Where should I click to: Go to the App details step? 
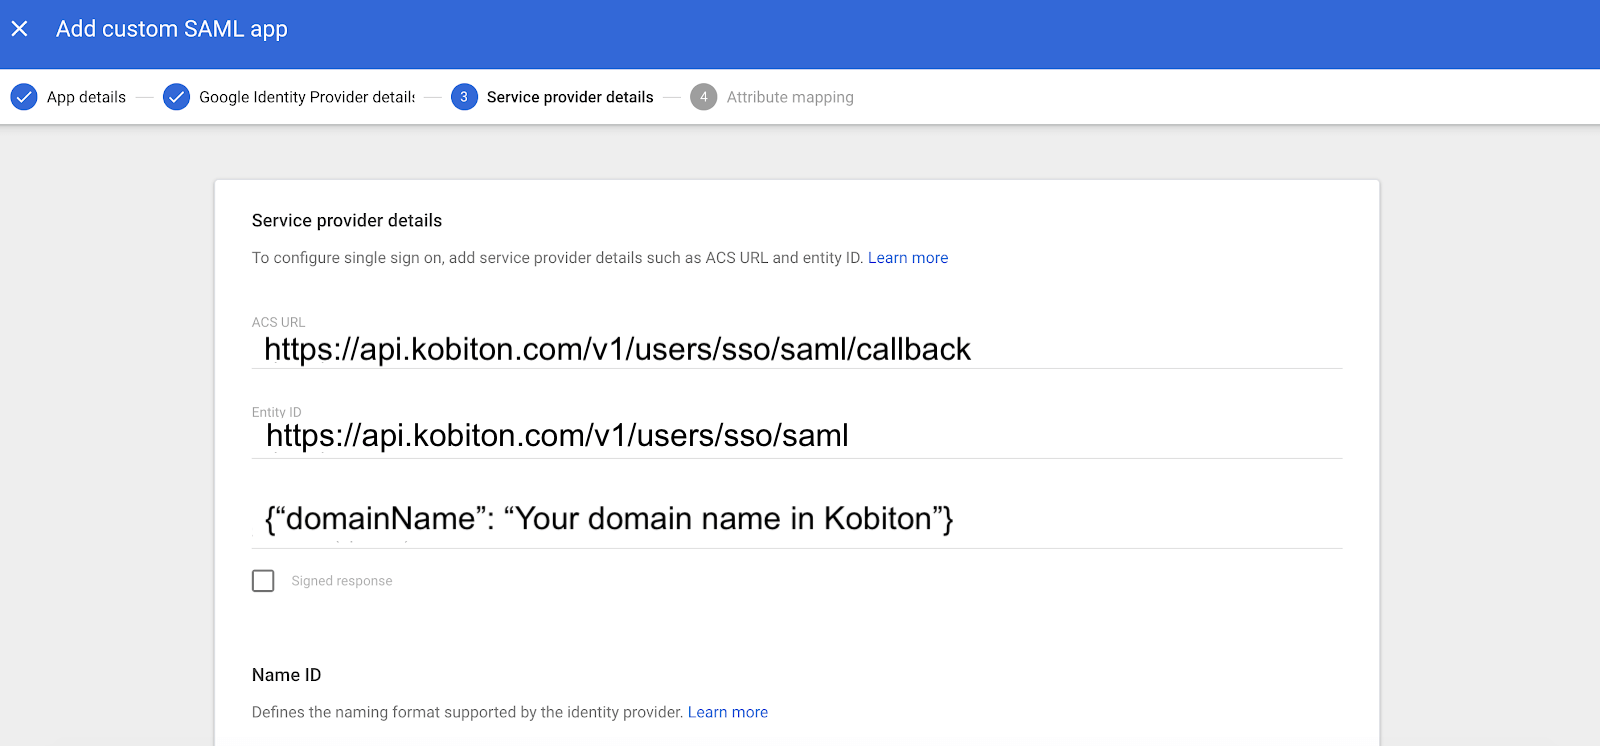pos(86,97)
